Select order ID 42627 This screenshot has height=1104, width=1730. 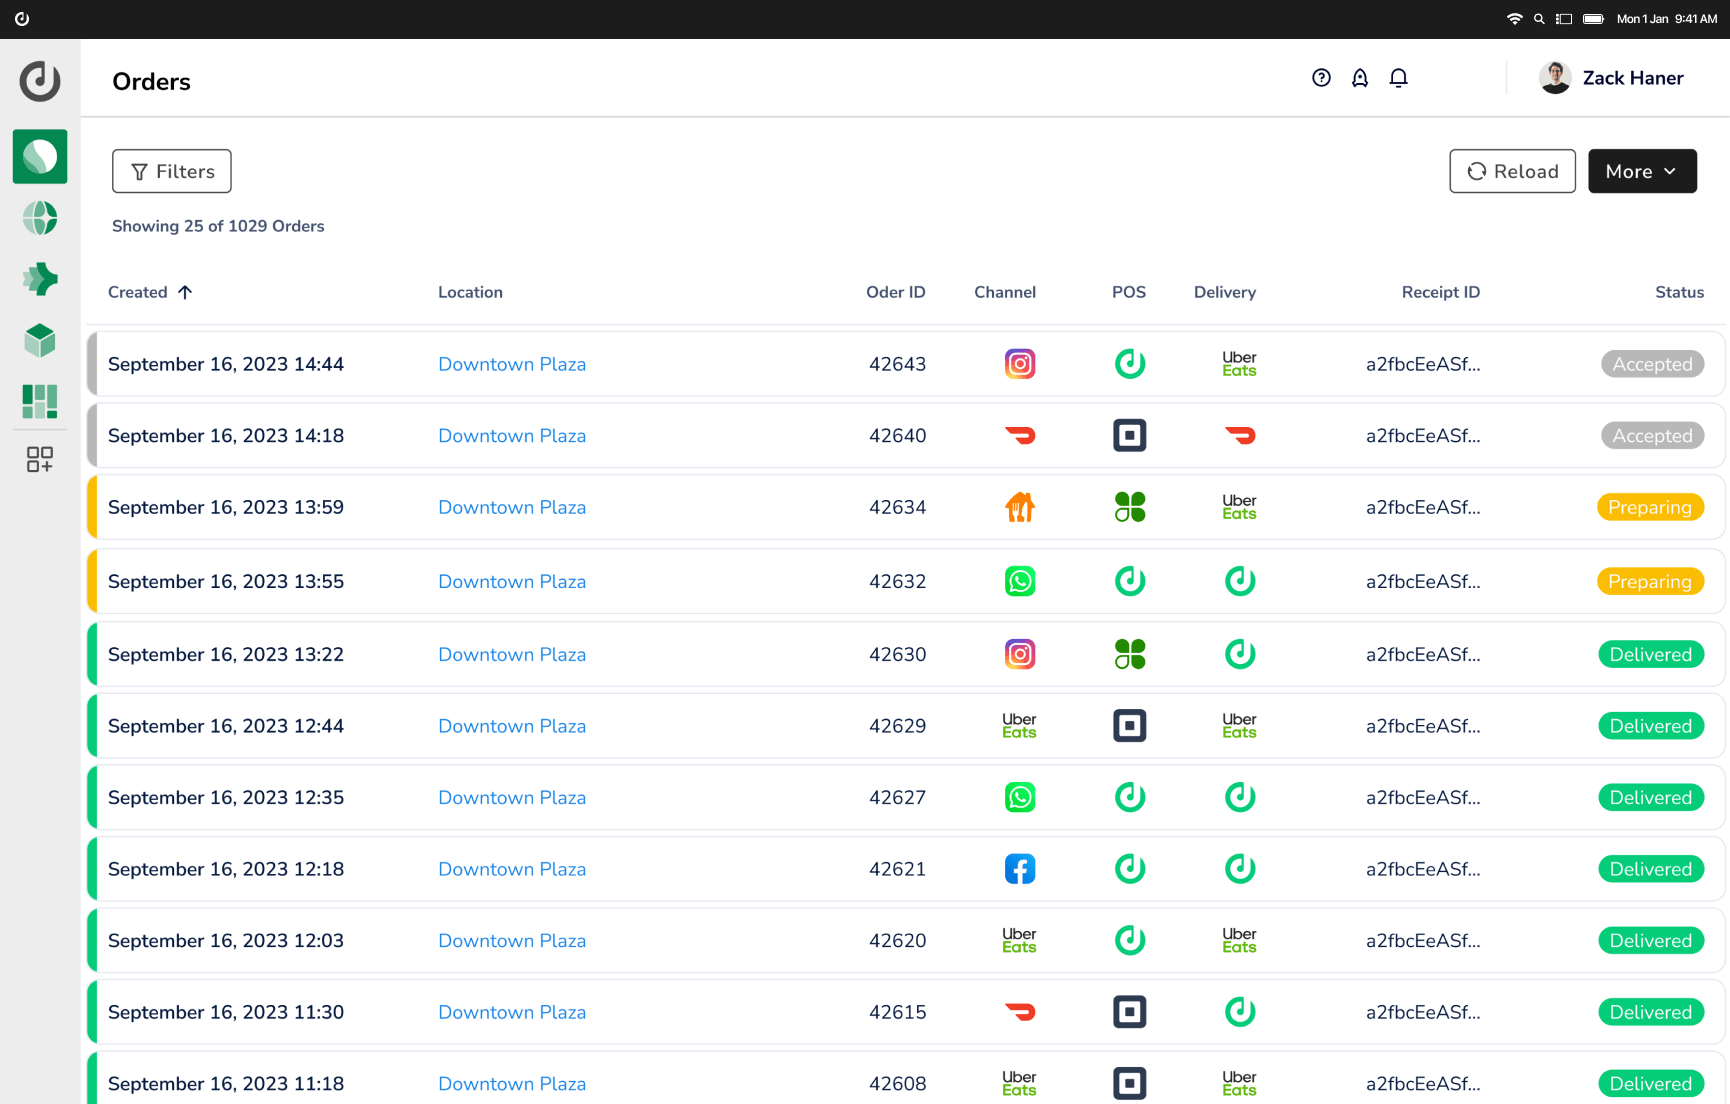click(898, 797)
